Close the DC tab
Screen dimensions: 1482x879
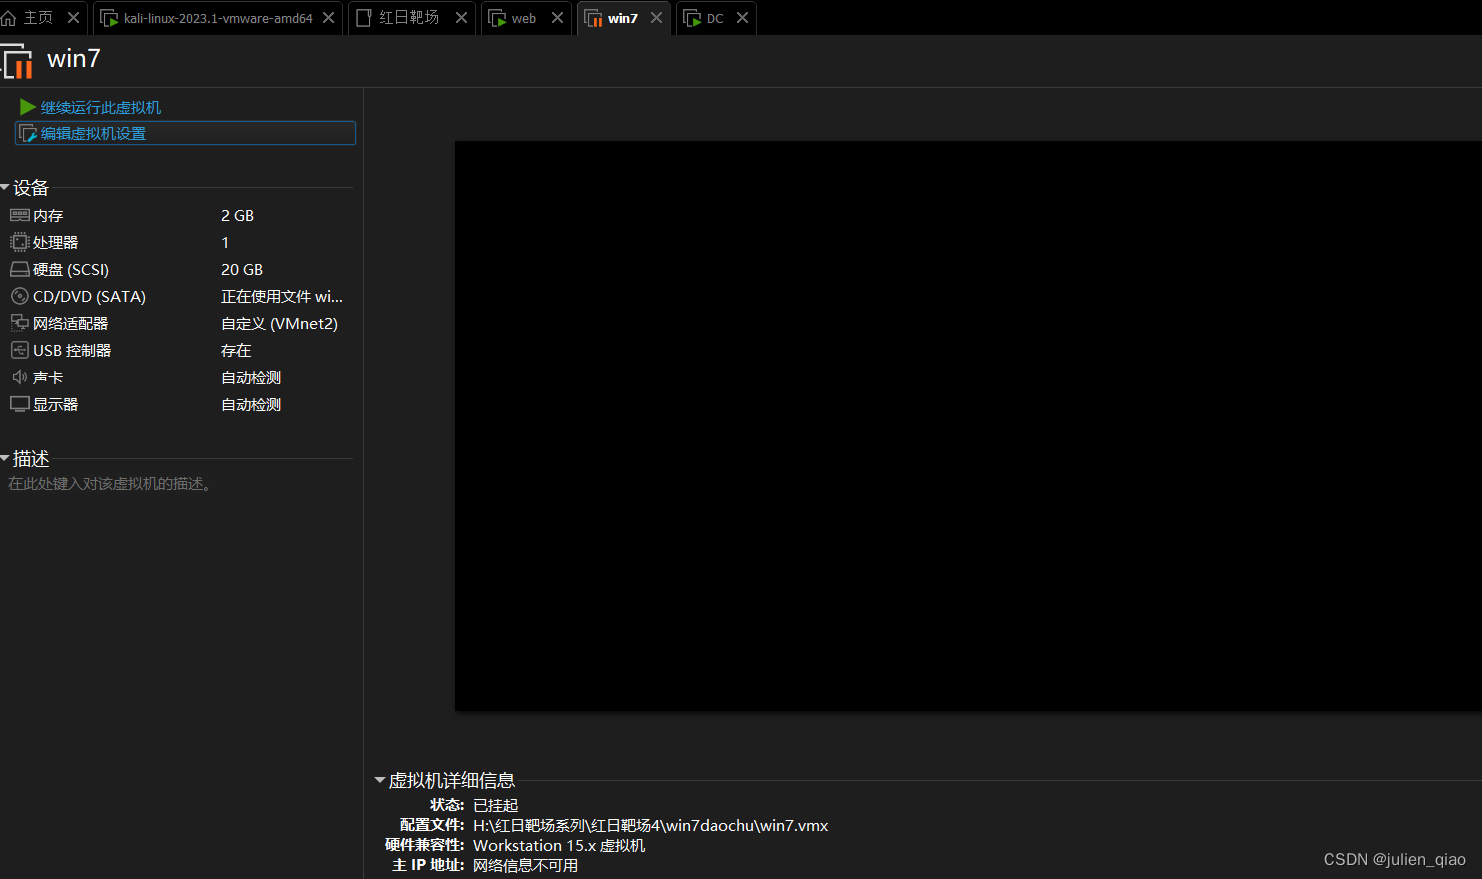click(742, 18)
